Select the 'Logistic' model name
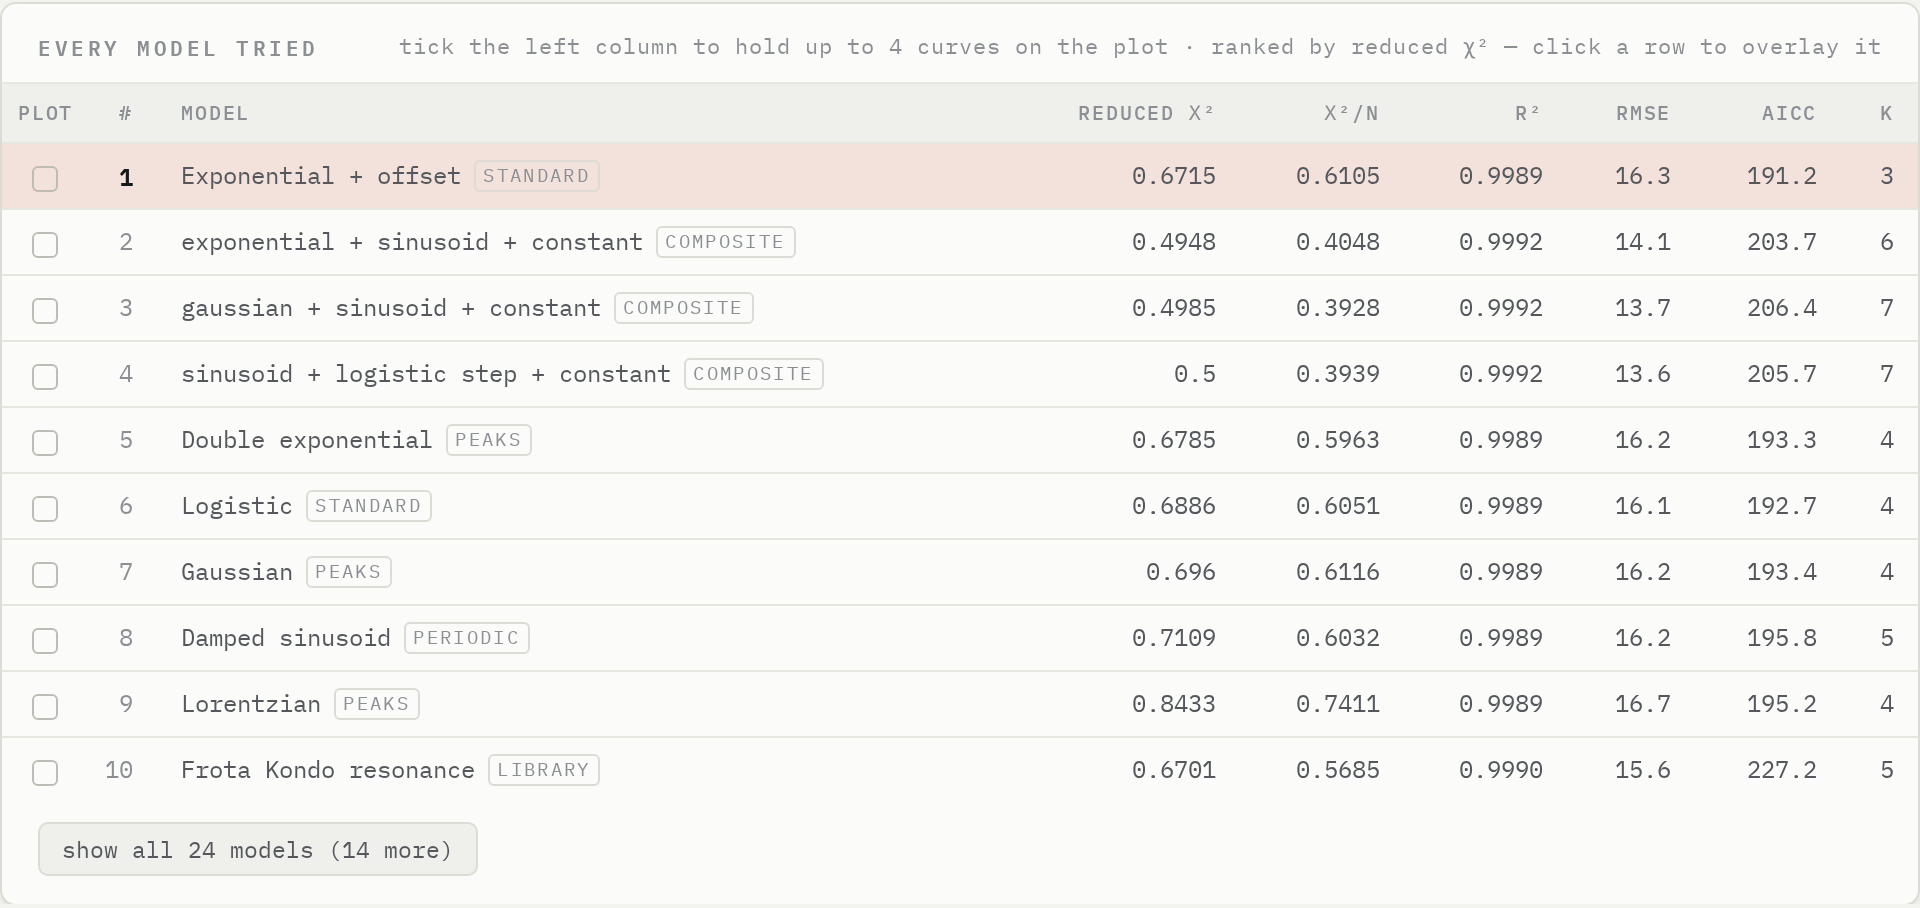The width and height of the screenshot is (1920, 908). [237, 506]
